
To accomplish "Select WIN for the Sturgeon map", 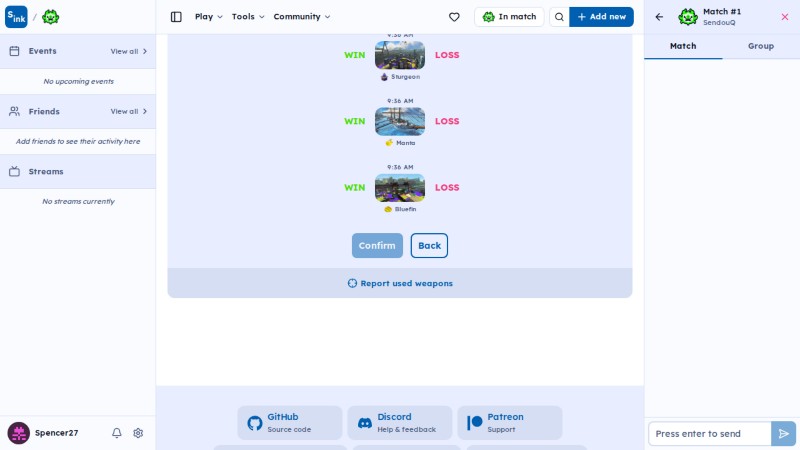I will click(x=355, y=55).
